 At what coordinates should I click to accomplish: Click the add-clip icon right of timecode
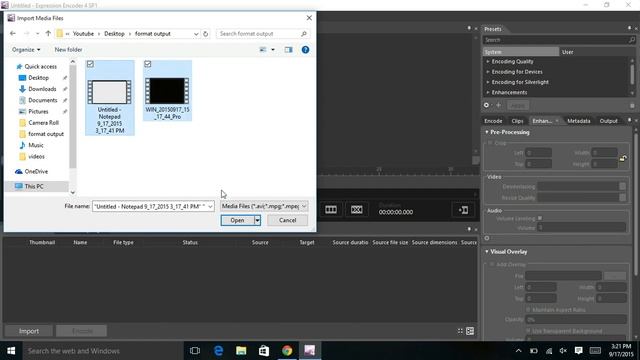463,210
